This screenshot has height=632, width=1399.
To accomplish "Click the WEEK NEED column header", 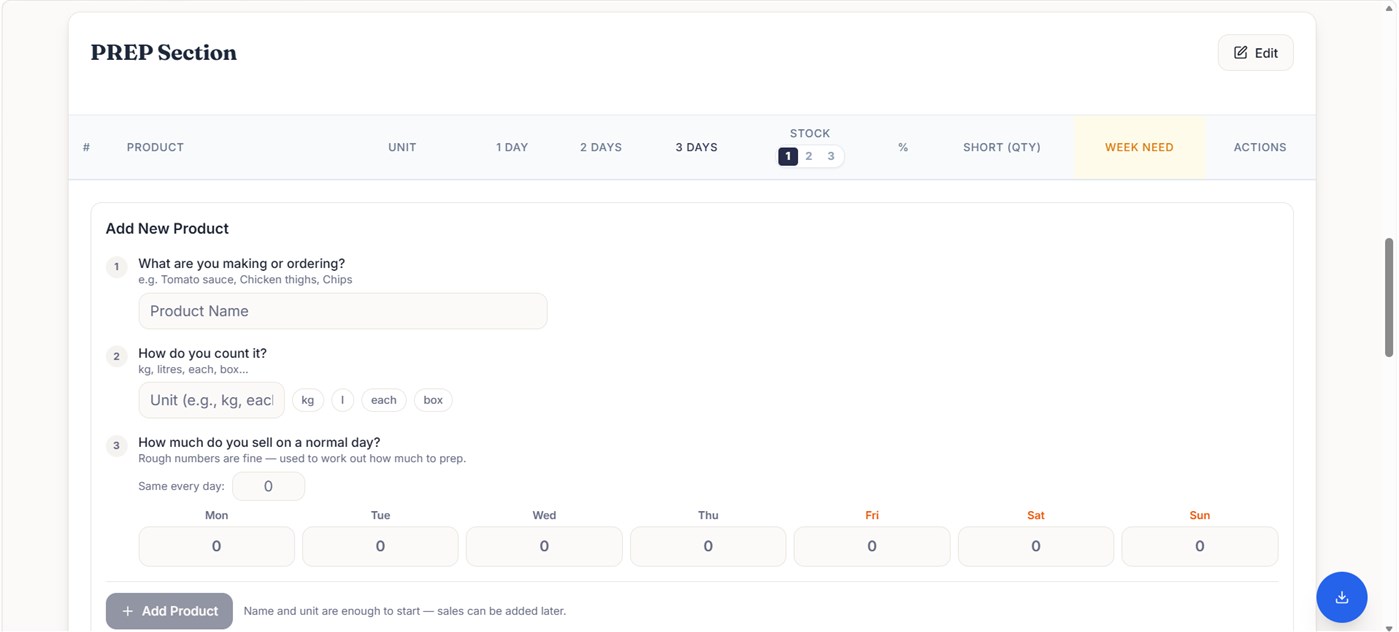I will pyautogui.click(x=1139, y=147).
